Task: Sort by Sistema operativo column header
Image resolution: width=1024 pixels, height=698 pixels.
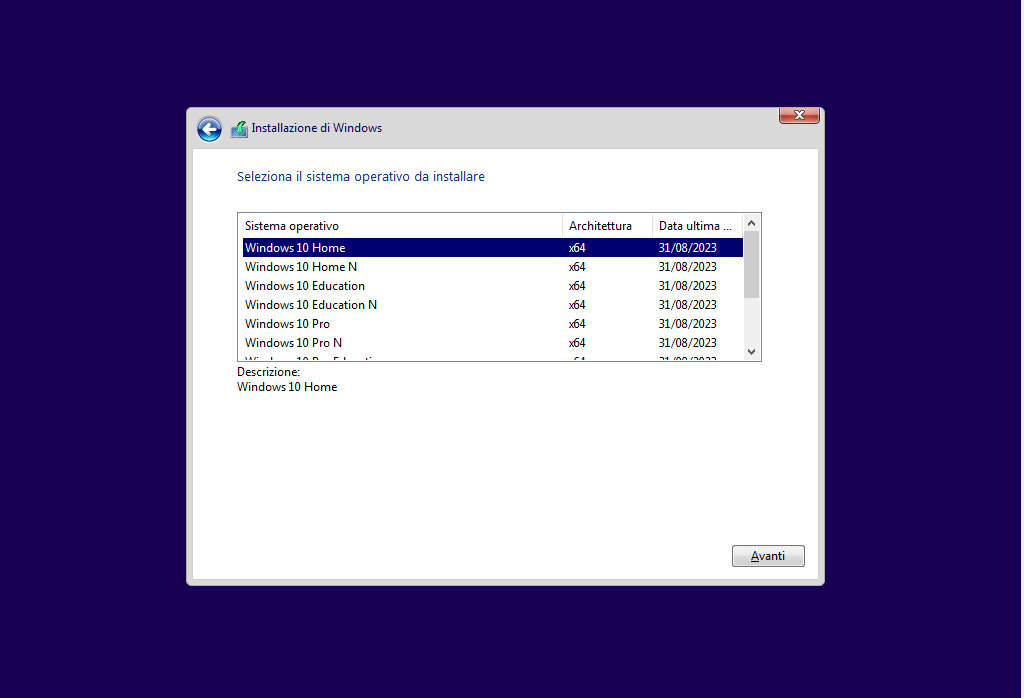Action: tap(400, 226)
